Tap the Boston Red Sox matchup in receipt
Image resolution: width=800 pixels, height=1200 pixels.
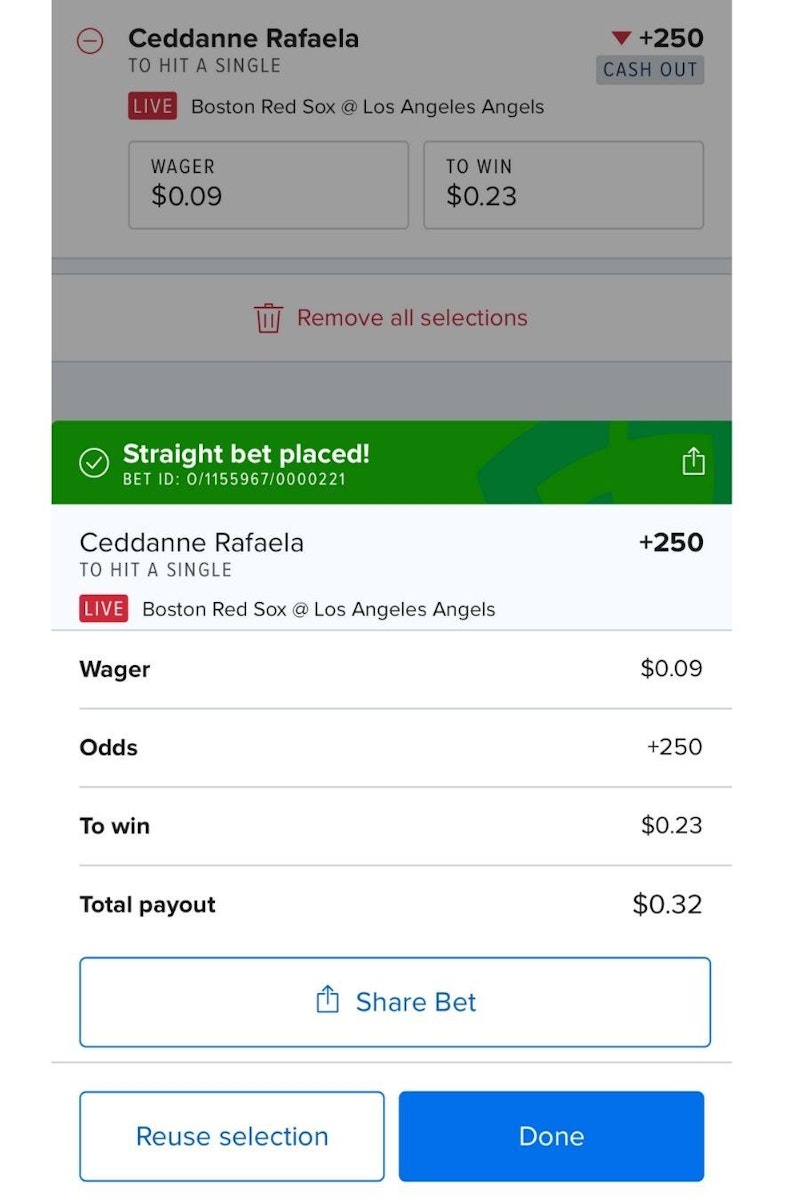coord(318,609)
